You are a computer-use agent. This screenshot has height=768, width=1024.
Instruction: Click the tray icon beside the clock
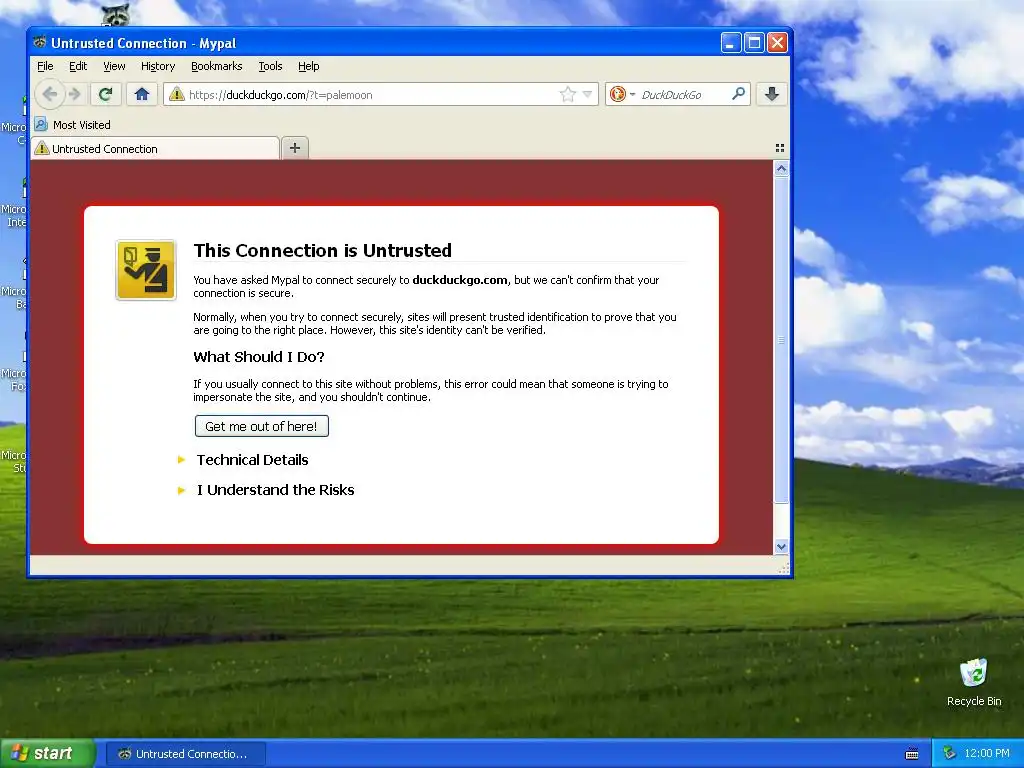949,754
